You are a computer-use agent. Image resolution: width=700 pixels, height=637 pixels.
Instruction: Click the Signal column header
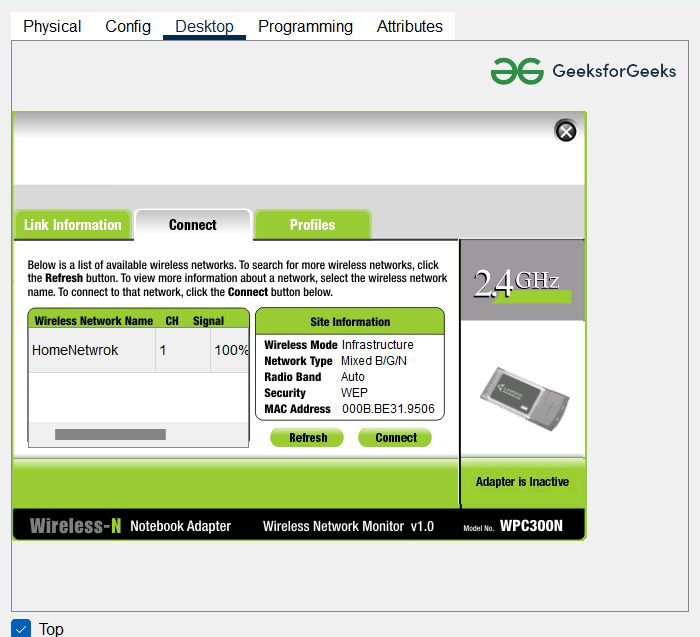point(208,321)
